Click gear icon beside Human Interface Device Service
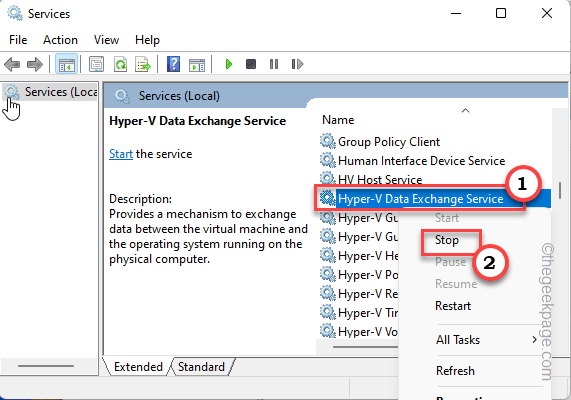Screen dimensions: 571x400 click(x=327, y=160)
